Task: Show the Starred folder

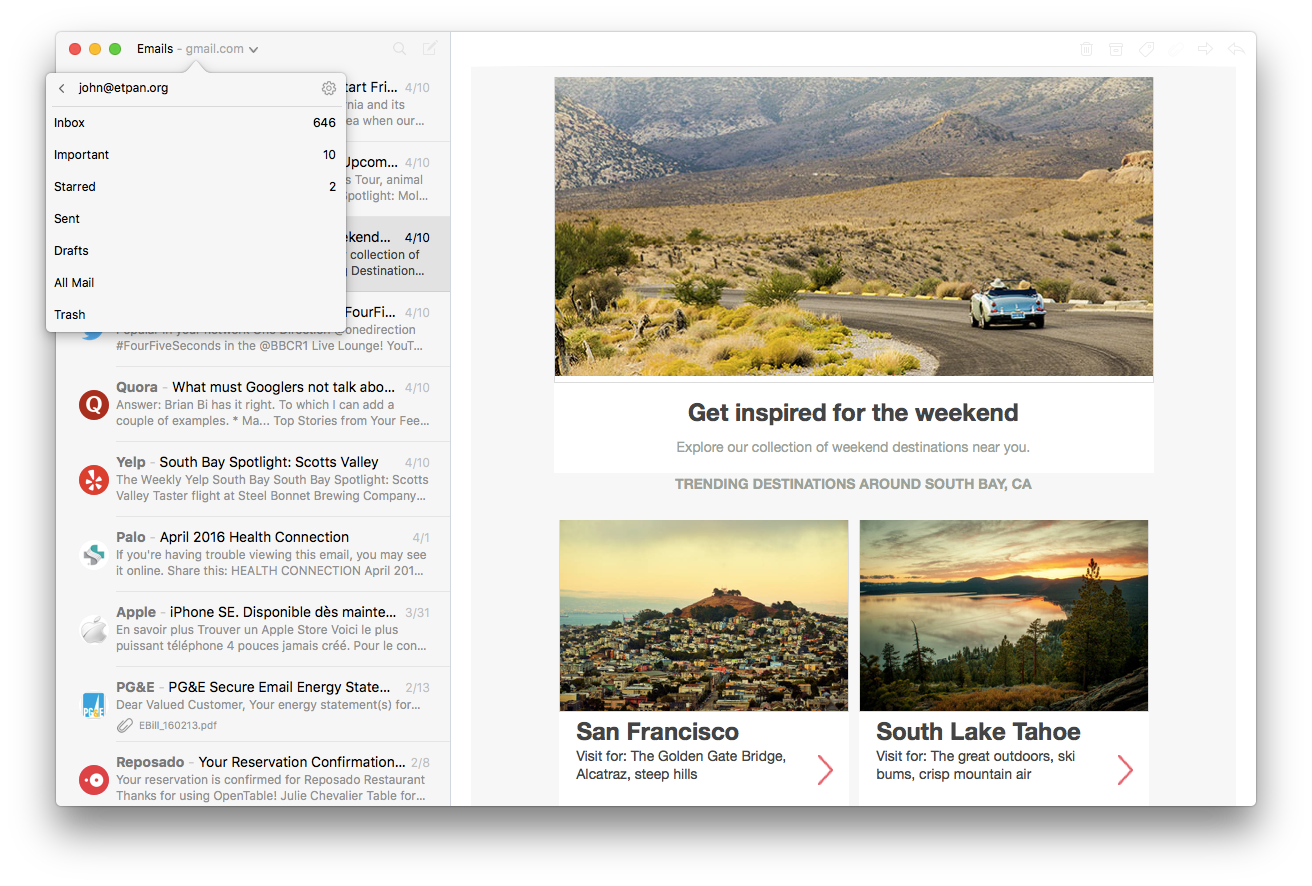Action: pos(196,187)
